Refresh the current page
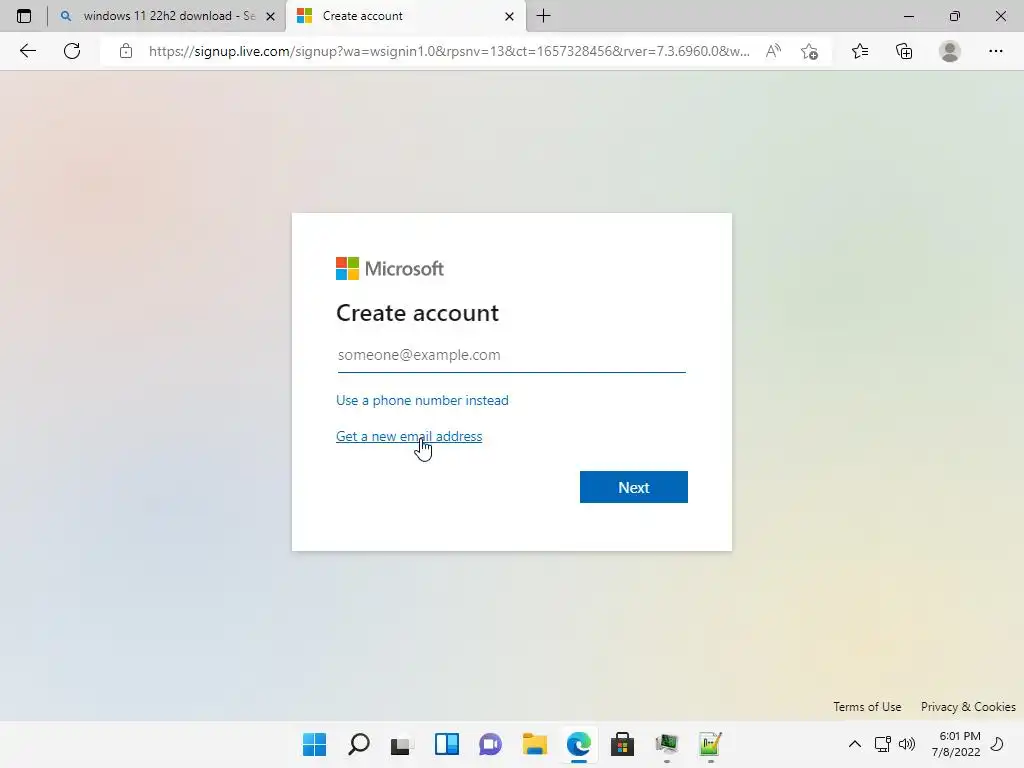The image size is (1024, 768). pyautogui.click(x=72, y=51)
